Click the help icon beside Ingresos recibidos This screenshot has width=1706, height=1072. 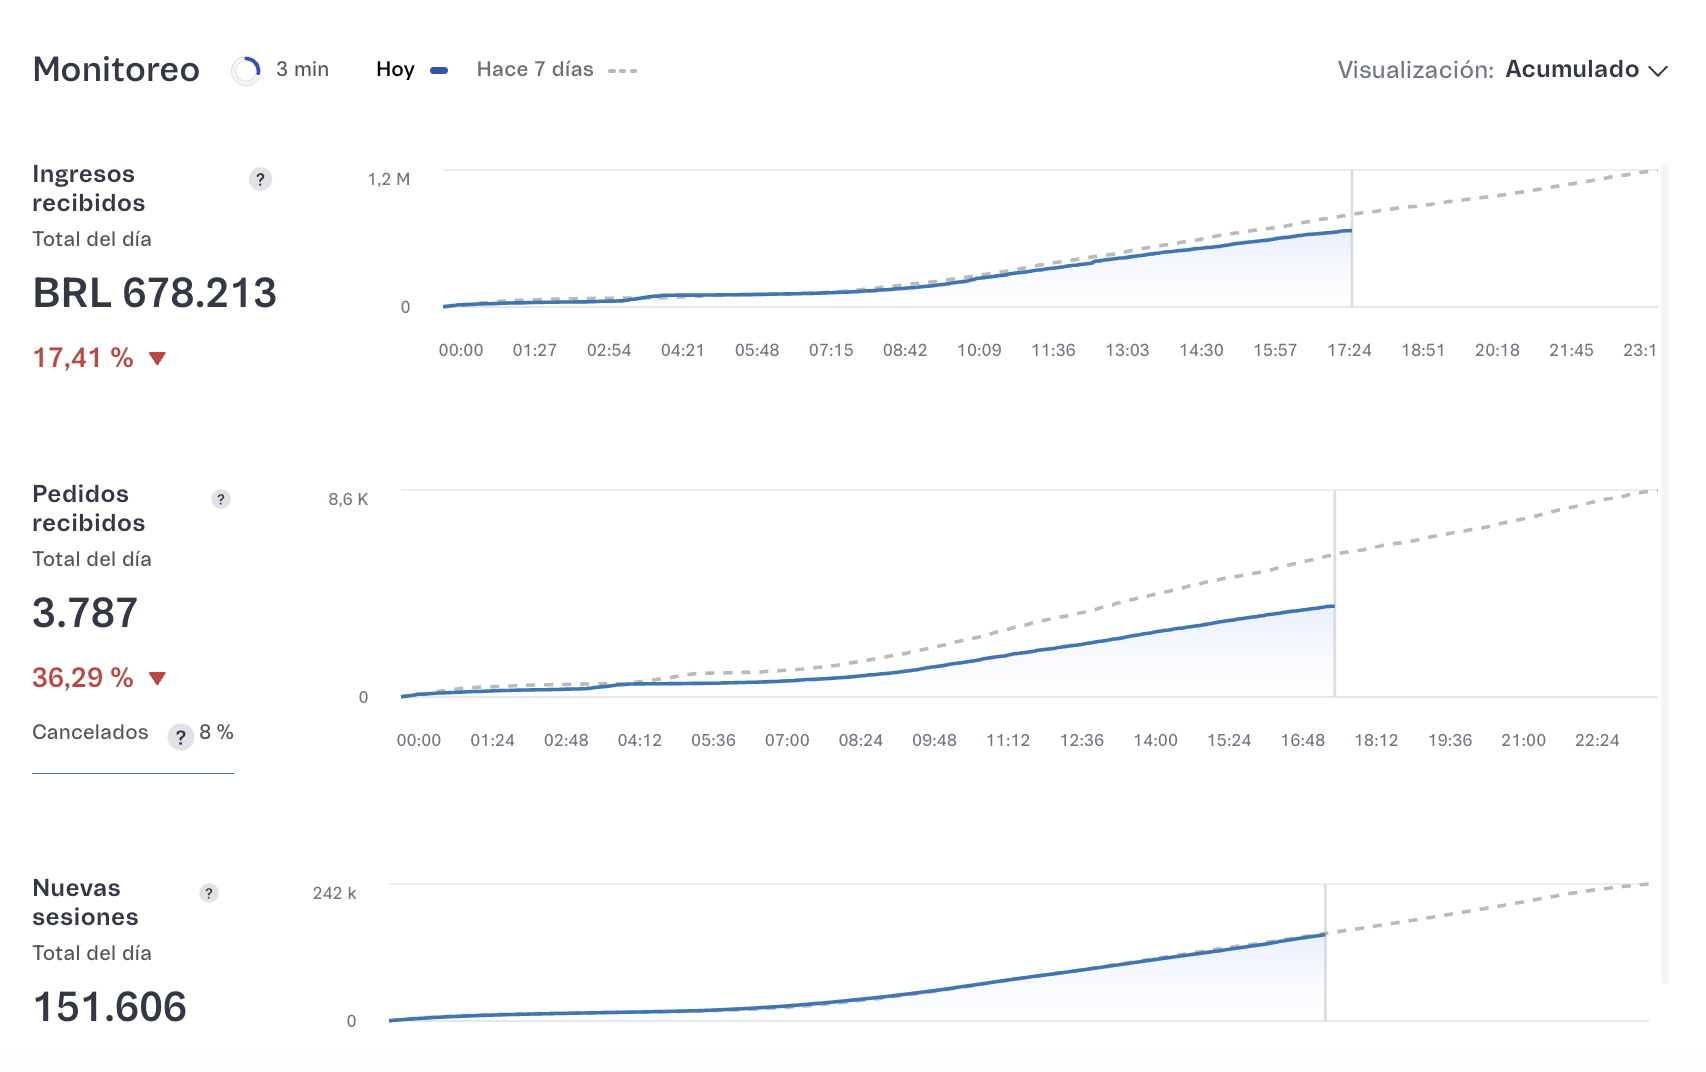(260, 179)
